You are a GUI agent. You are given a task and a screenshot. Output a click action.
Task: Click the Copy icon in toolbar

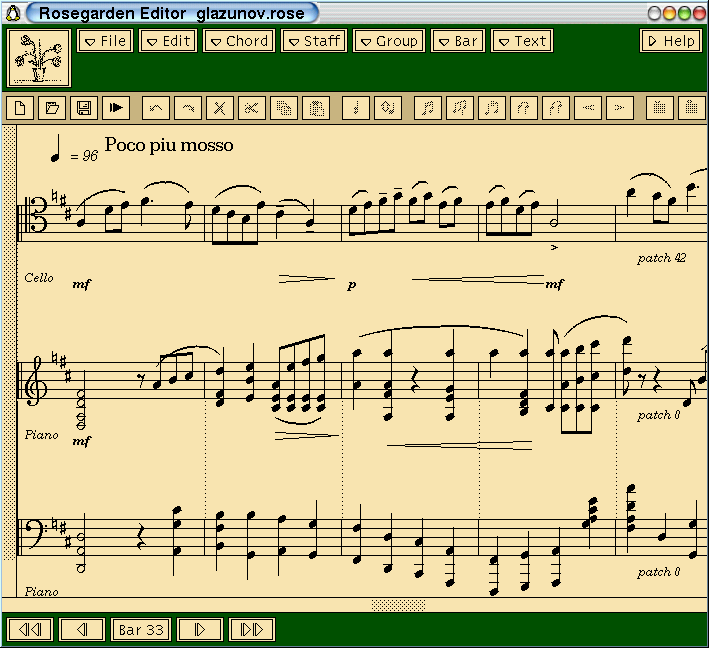(284, 108)
